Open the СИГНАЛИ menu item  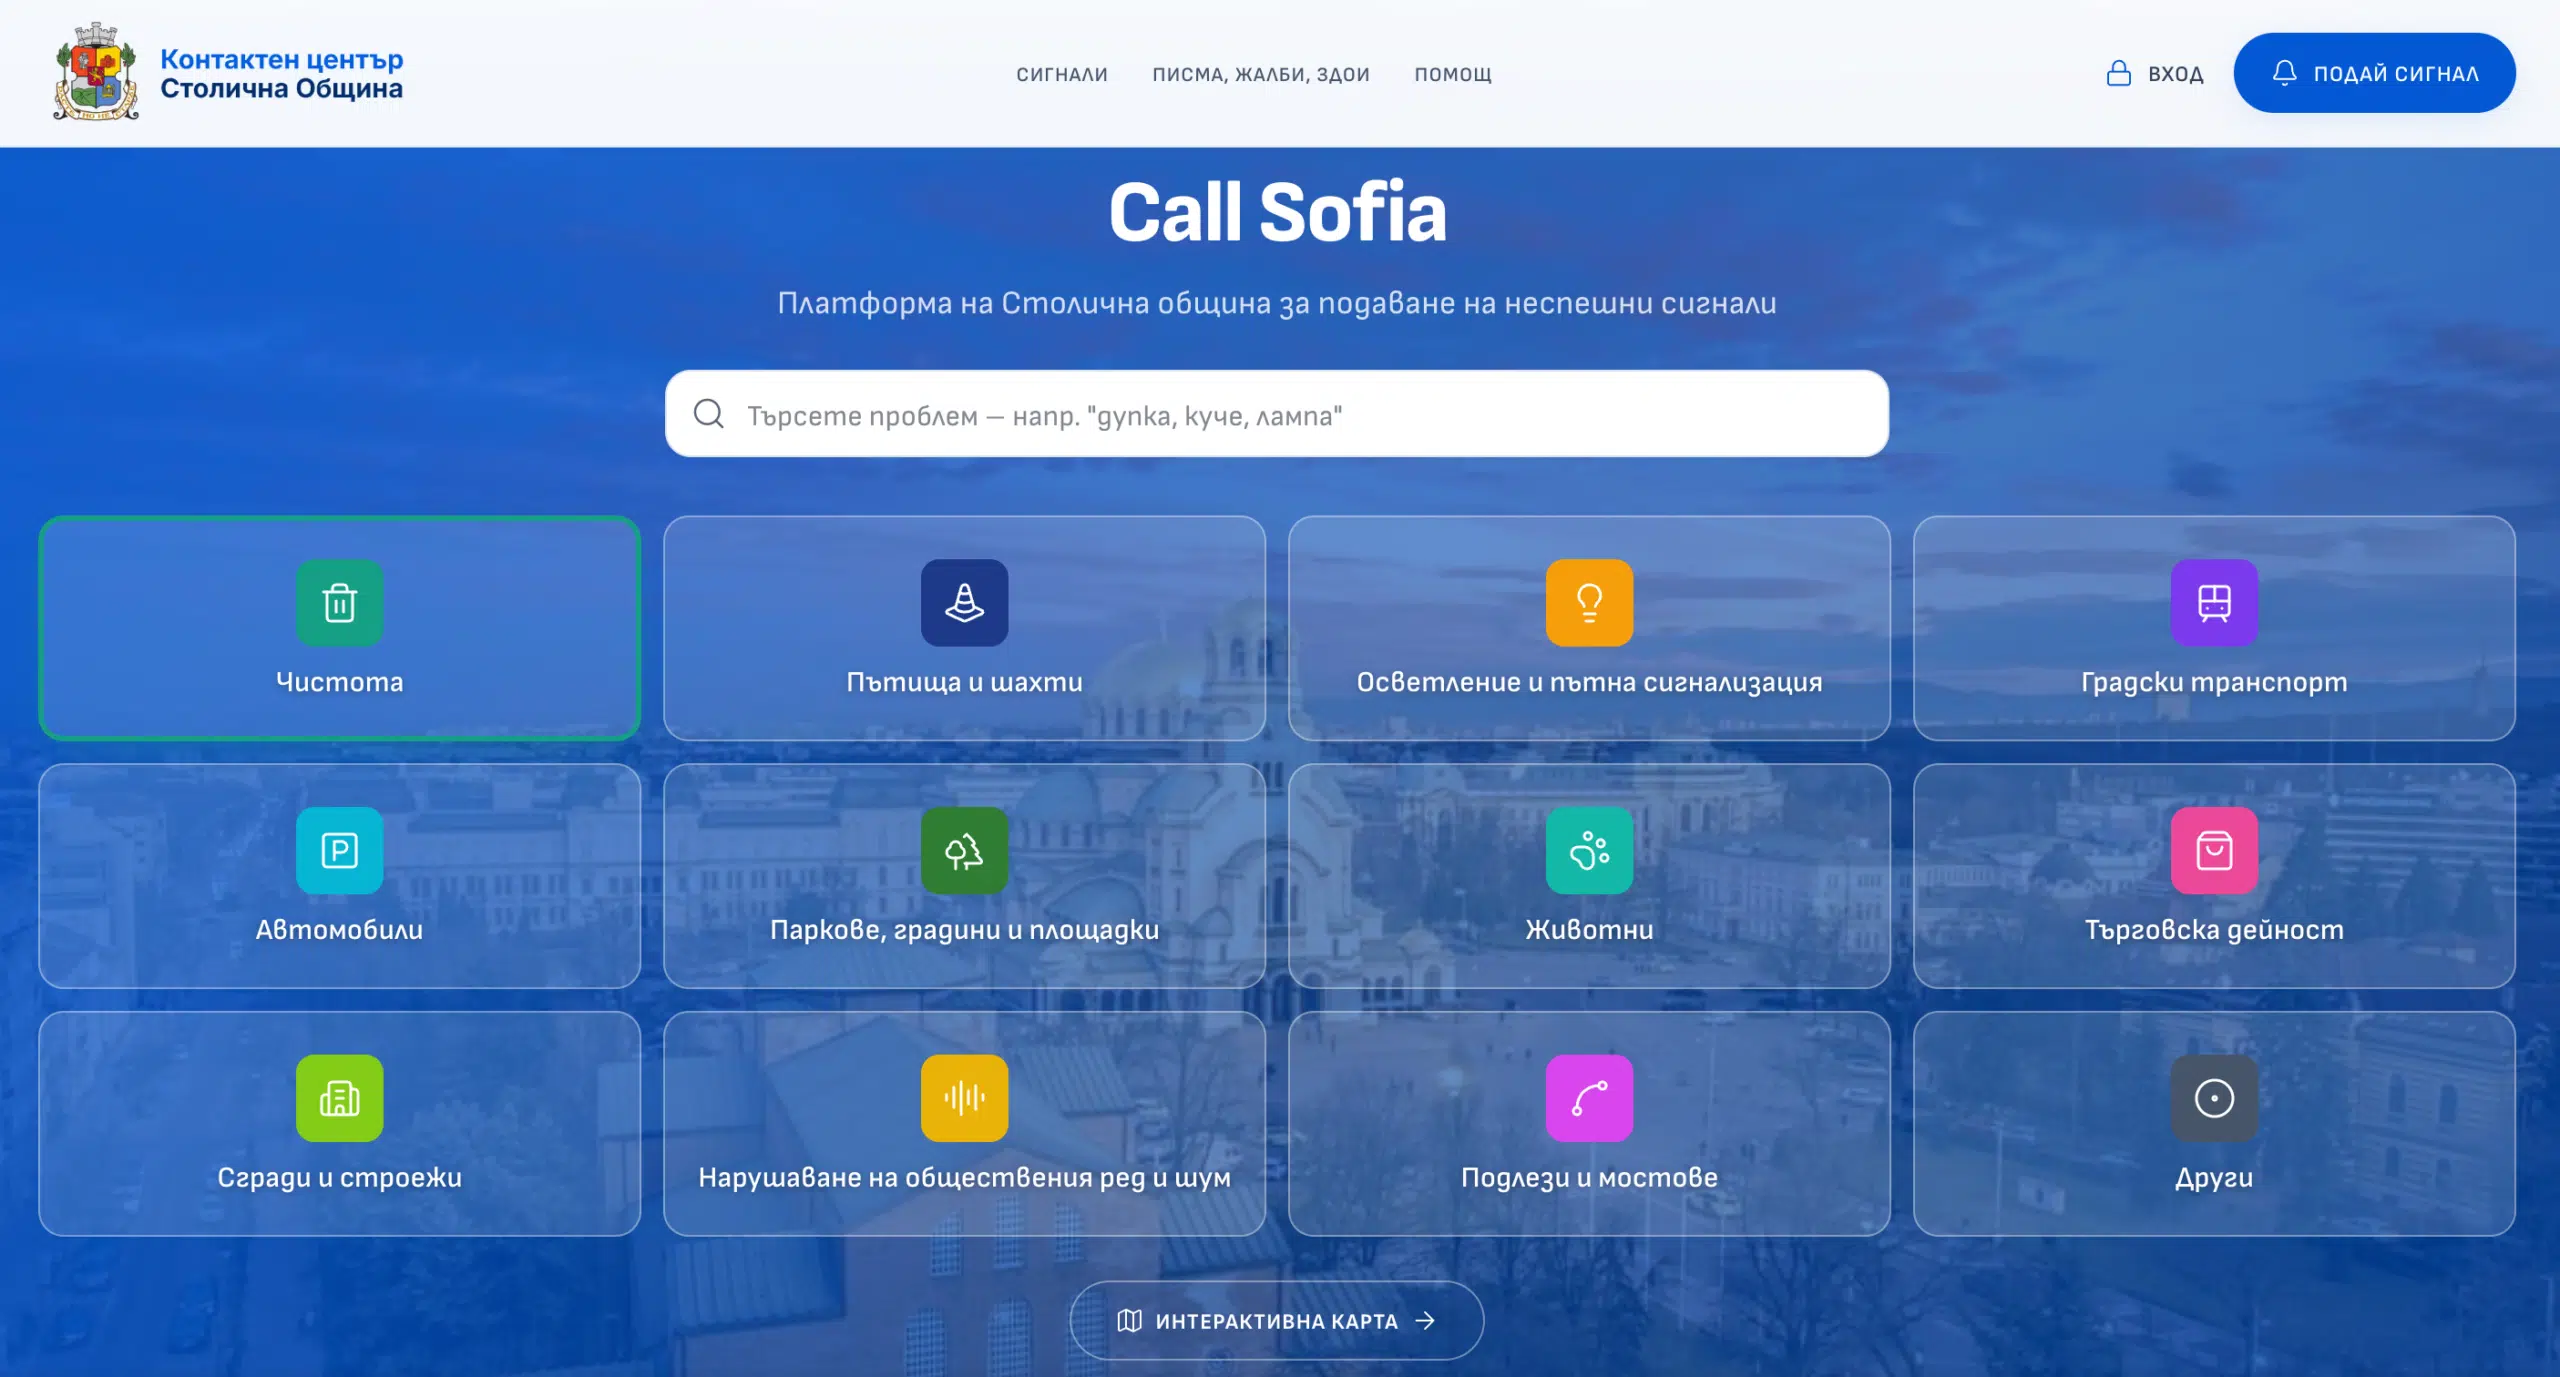tap(1062, 74)
